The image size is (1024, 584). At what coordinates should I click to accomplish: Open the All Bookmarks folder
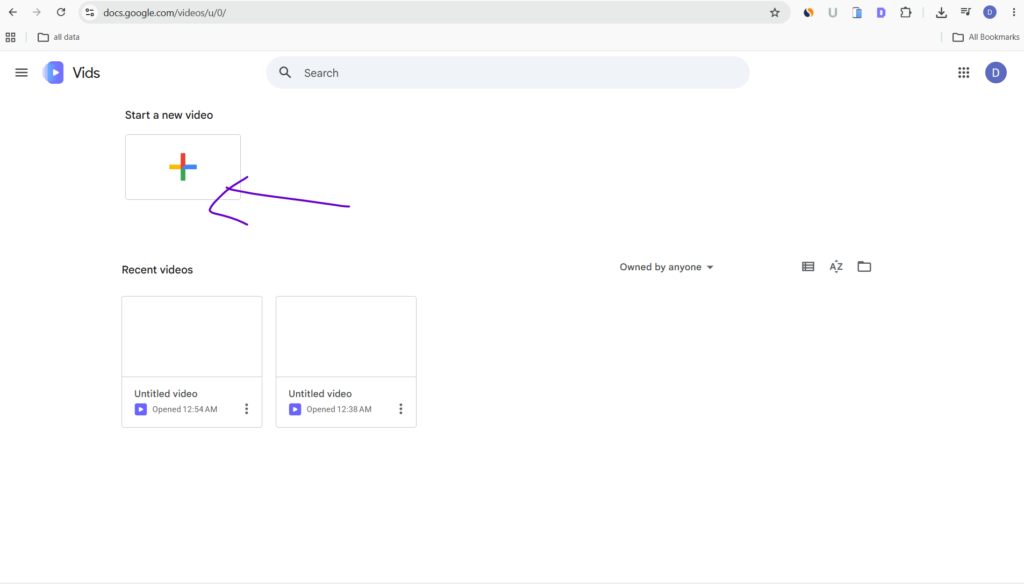(985, 37)
